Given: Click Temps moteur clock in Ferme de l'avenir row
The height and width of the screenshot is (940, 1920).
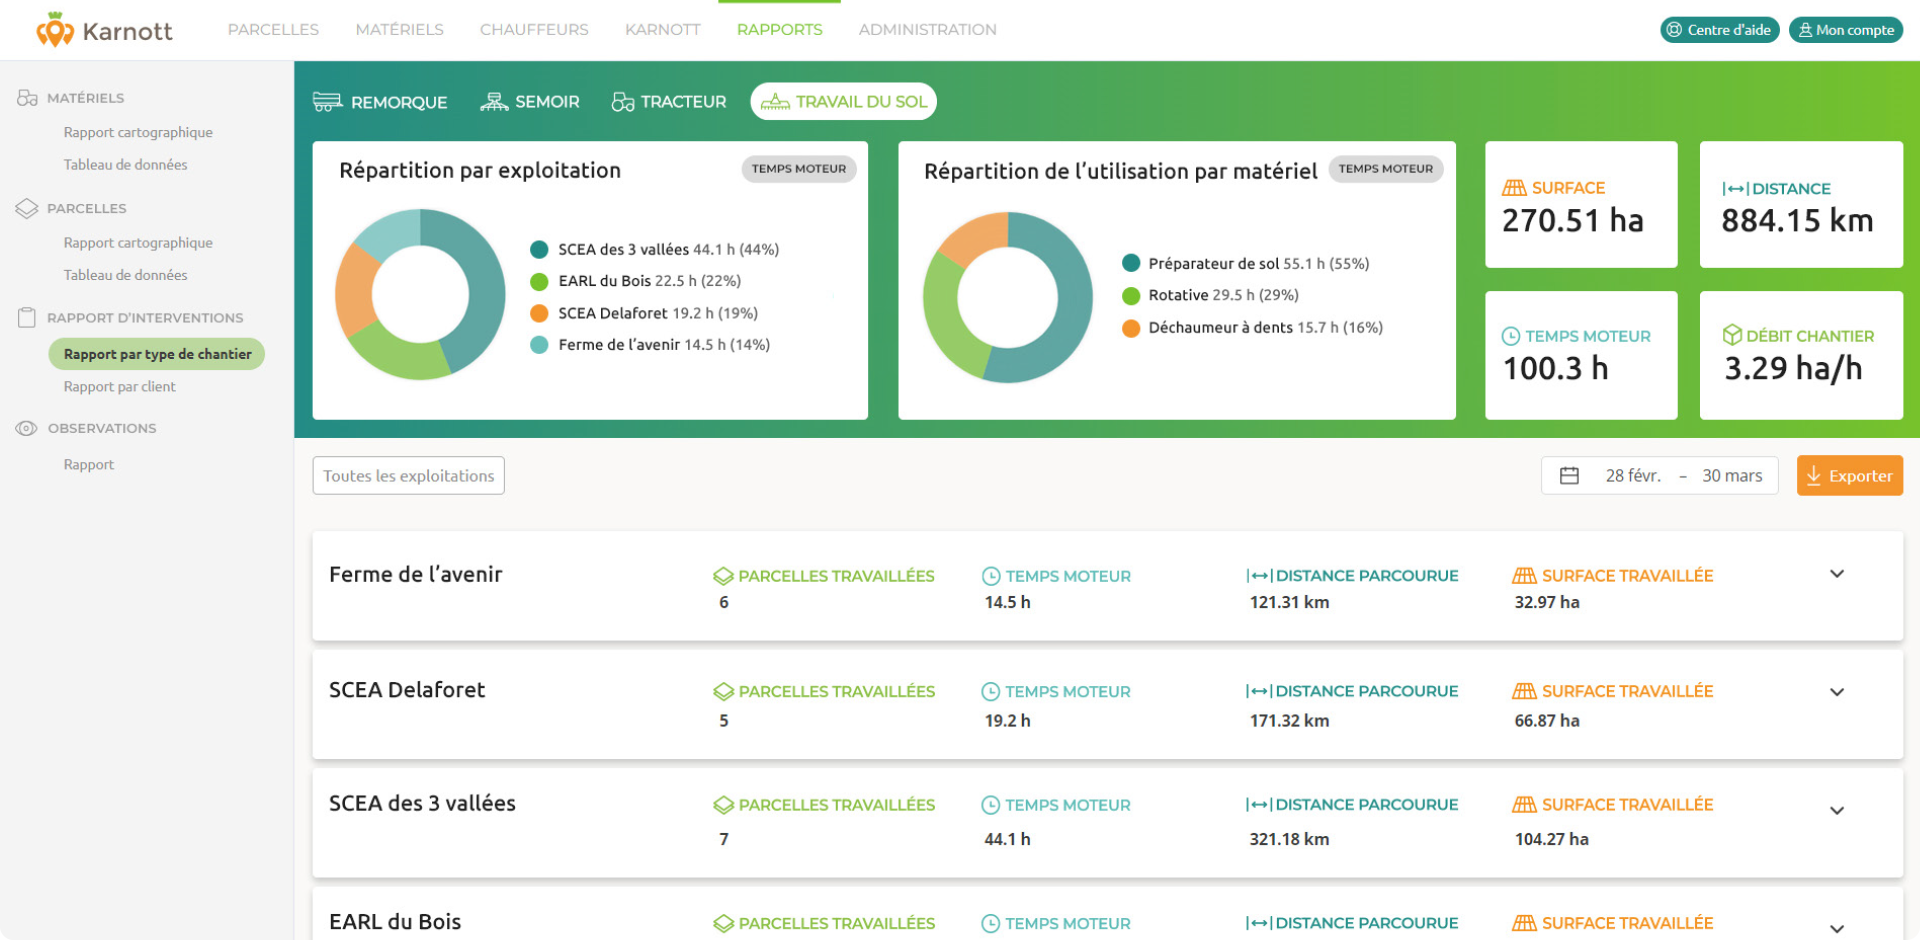Looking at the screenshot, I should tap(991, 576).
